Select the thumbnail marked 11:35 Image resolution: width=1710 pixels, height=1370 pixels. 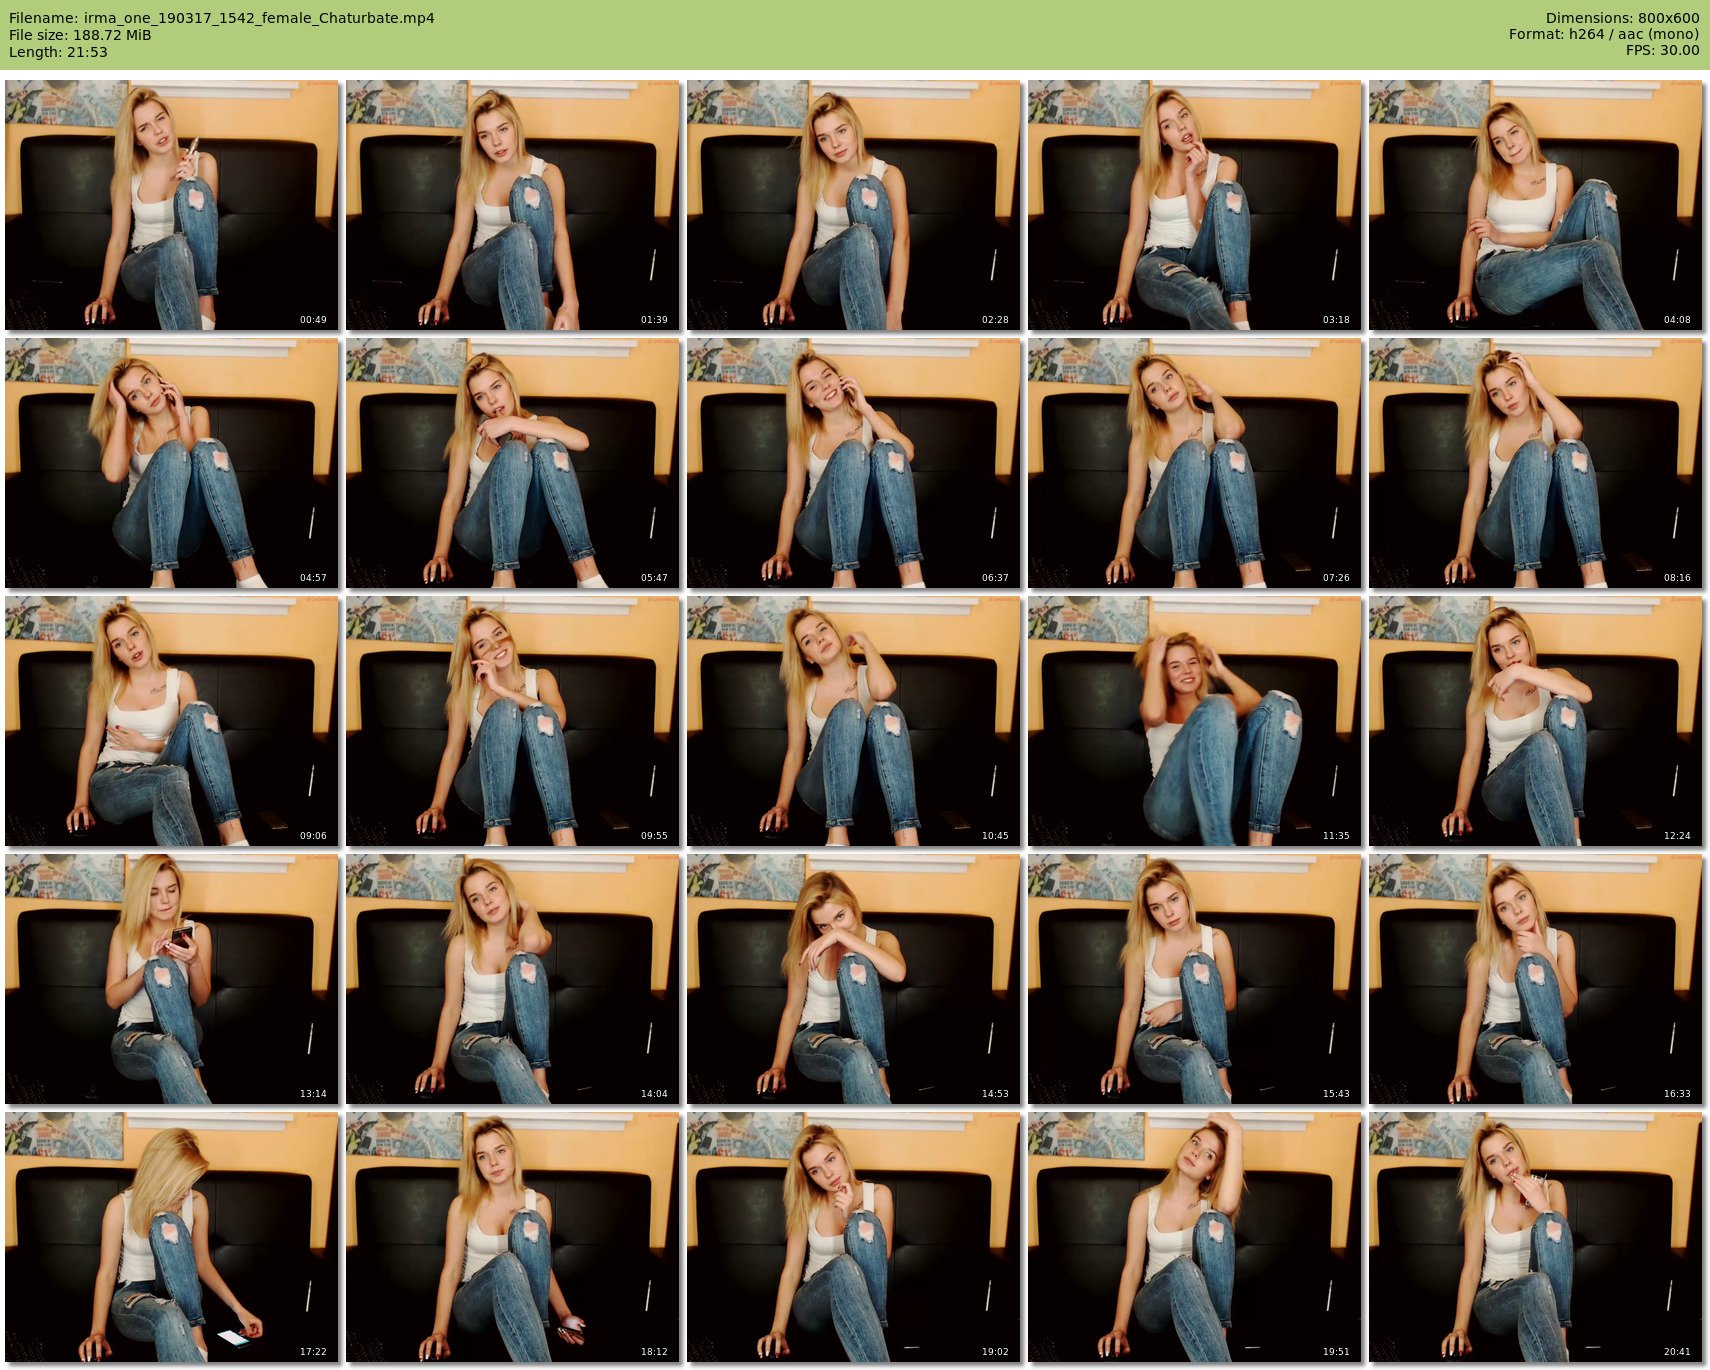point(1194,721)
